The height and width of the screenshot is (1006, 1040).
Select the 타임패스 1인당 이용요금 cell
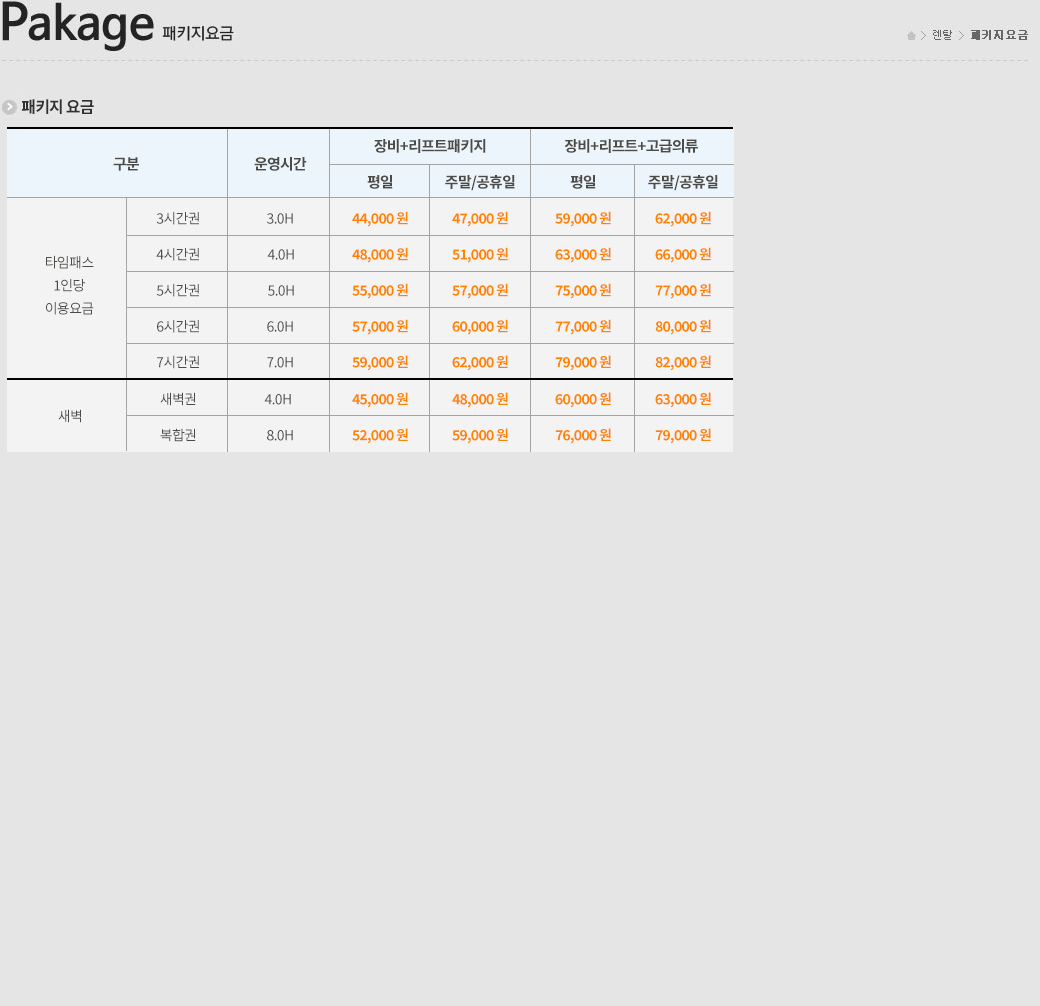coord(67,288)
